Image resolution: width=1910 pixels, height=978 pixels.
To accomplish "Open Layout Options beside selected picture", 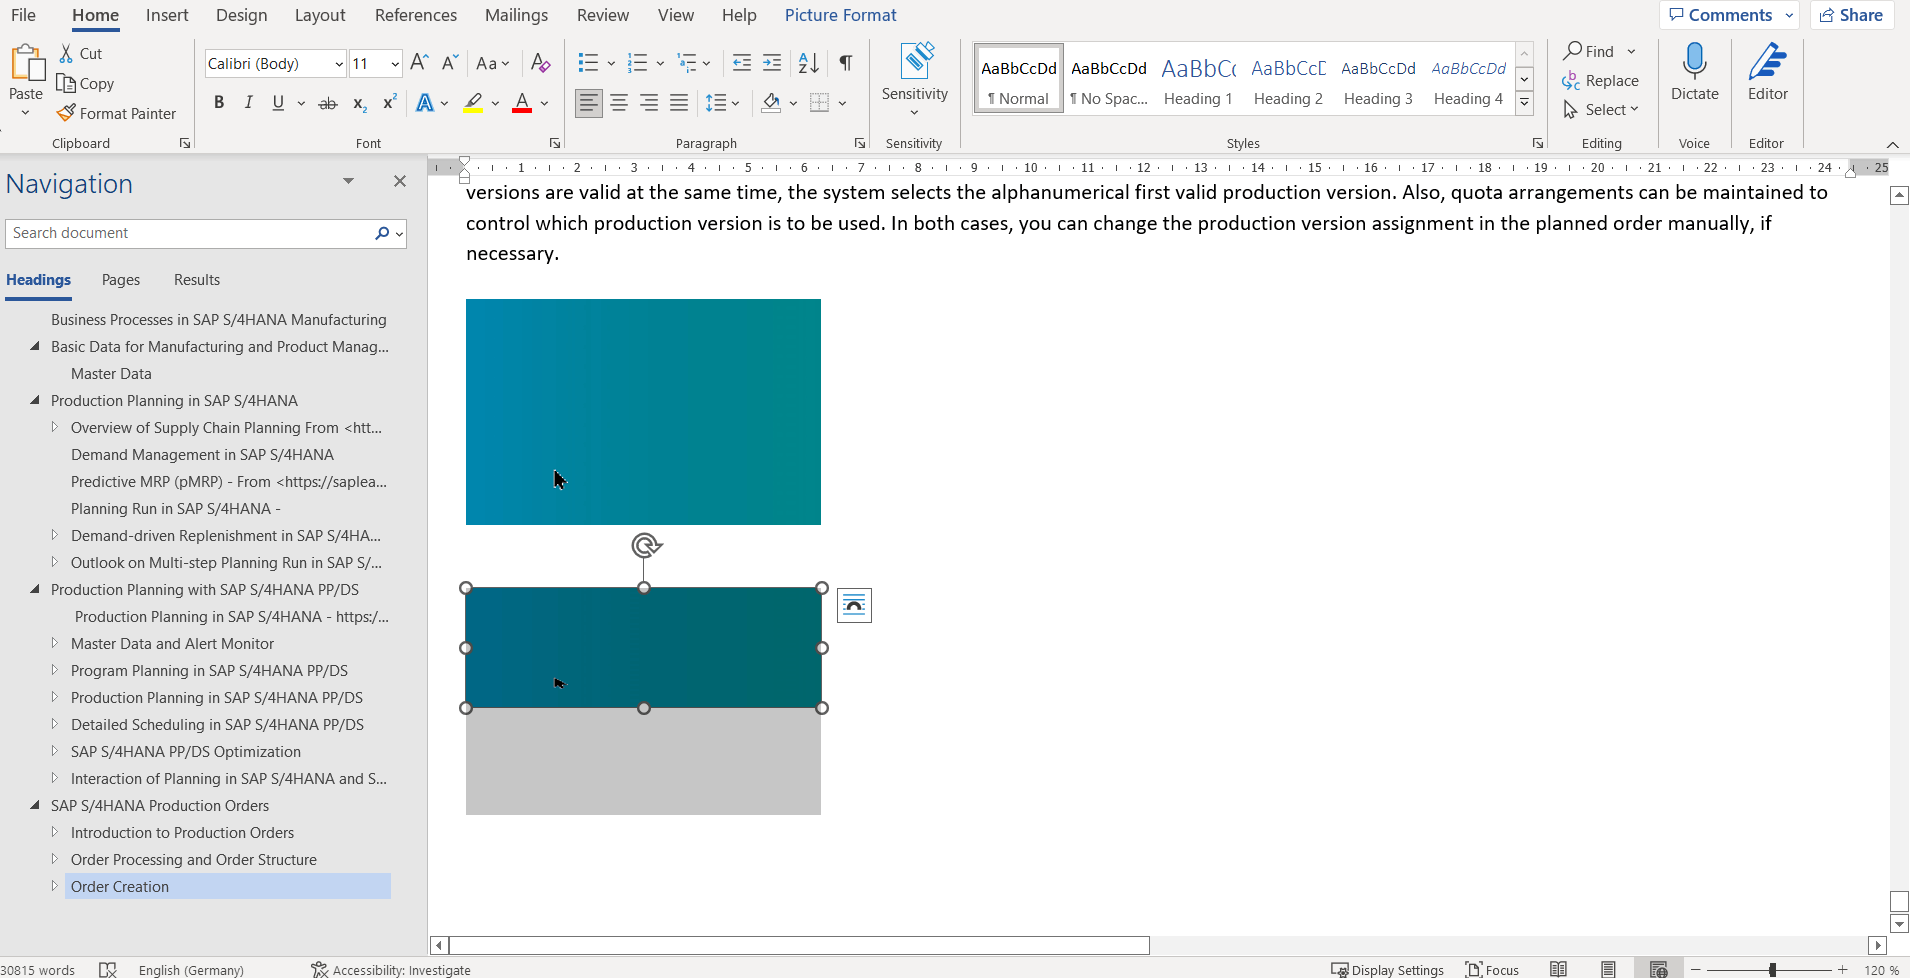I will click(854, 605).
